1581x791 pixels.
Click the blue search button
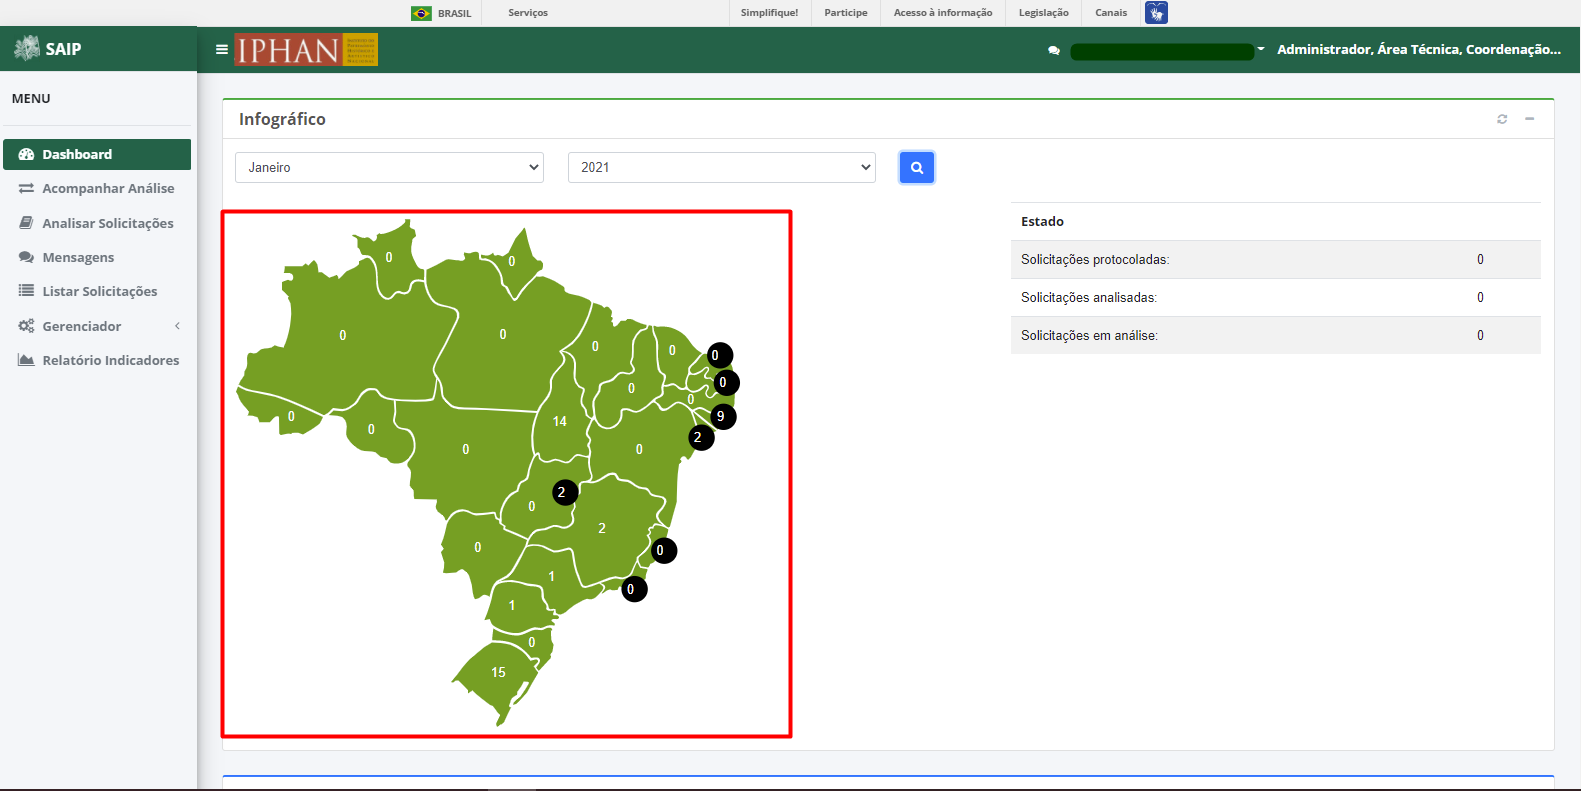[917, 168]
